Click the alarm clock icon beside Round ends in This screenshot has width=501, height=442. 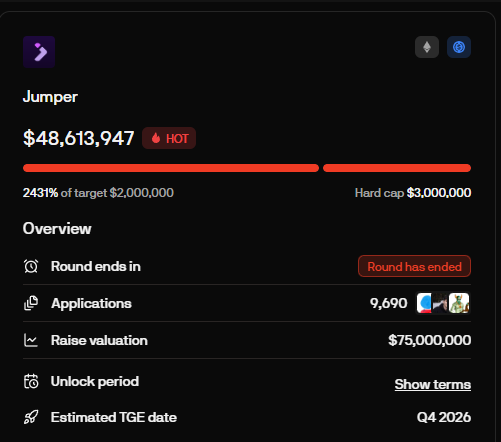(31, 266)
